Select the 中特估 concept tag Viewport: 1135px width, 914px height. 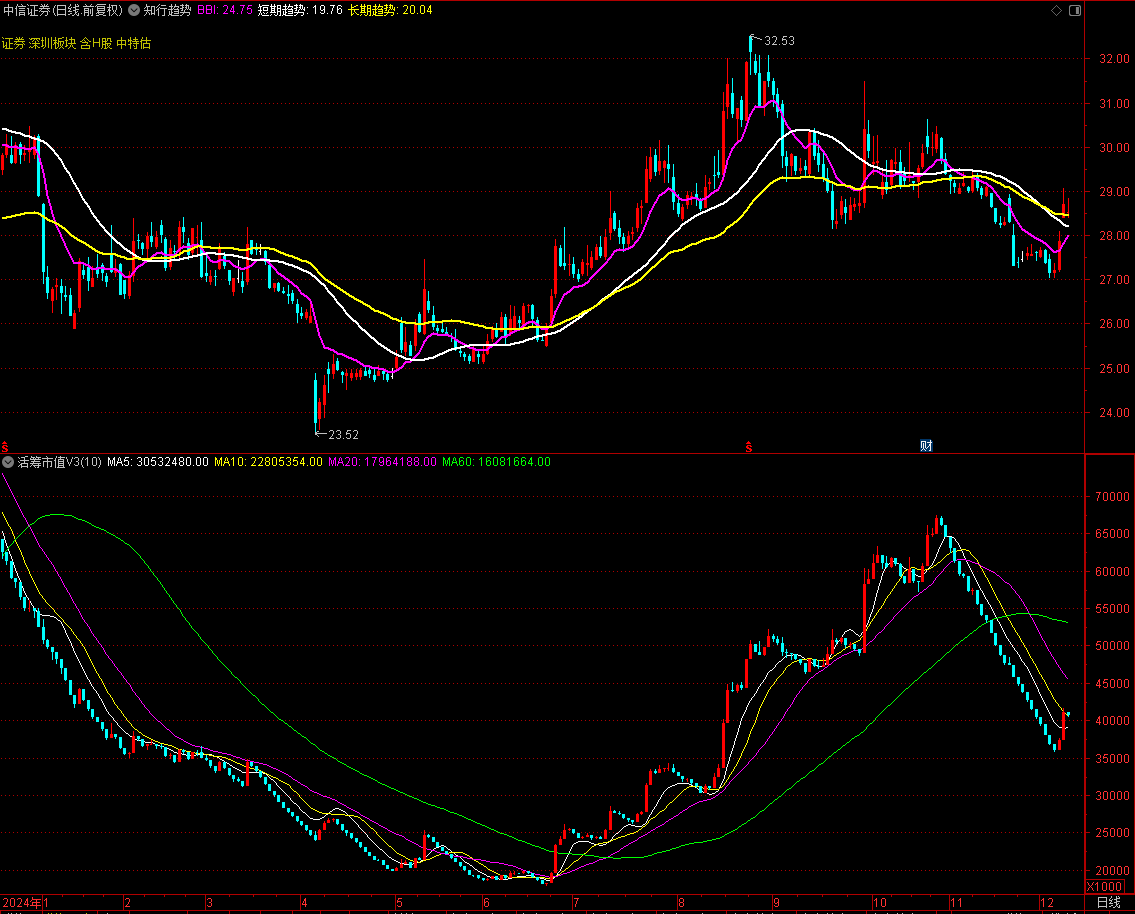click(135, 44)
